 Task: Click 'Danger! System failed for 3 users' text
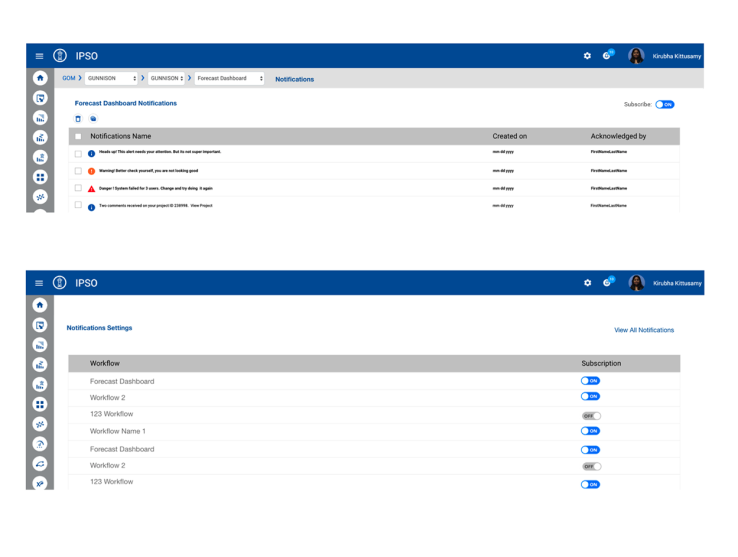156,188
